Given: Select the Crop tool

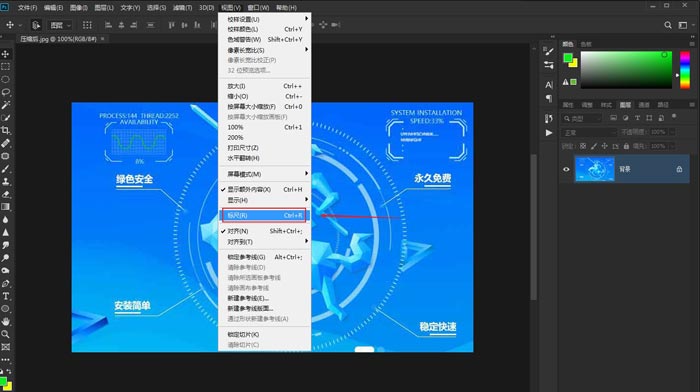Looking at the screenshot, I should (5, 130).
